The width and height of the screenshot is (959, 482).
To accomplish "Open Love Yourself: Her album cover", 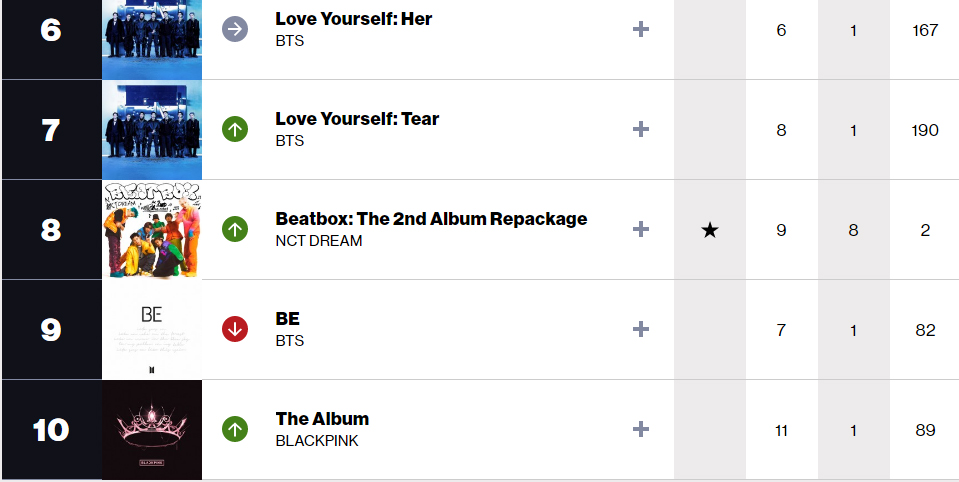I will (x=152, y=39).
